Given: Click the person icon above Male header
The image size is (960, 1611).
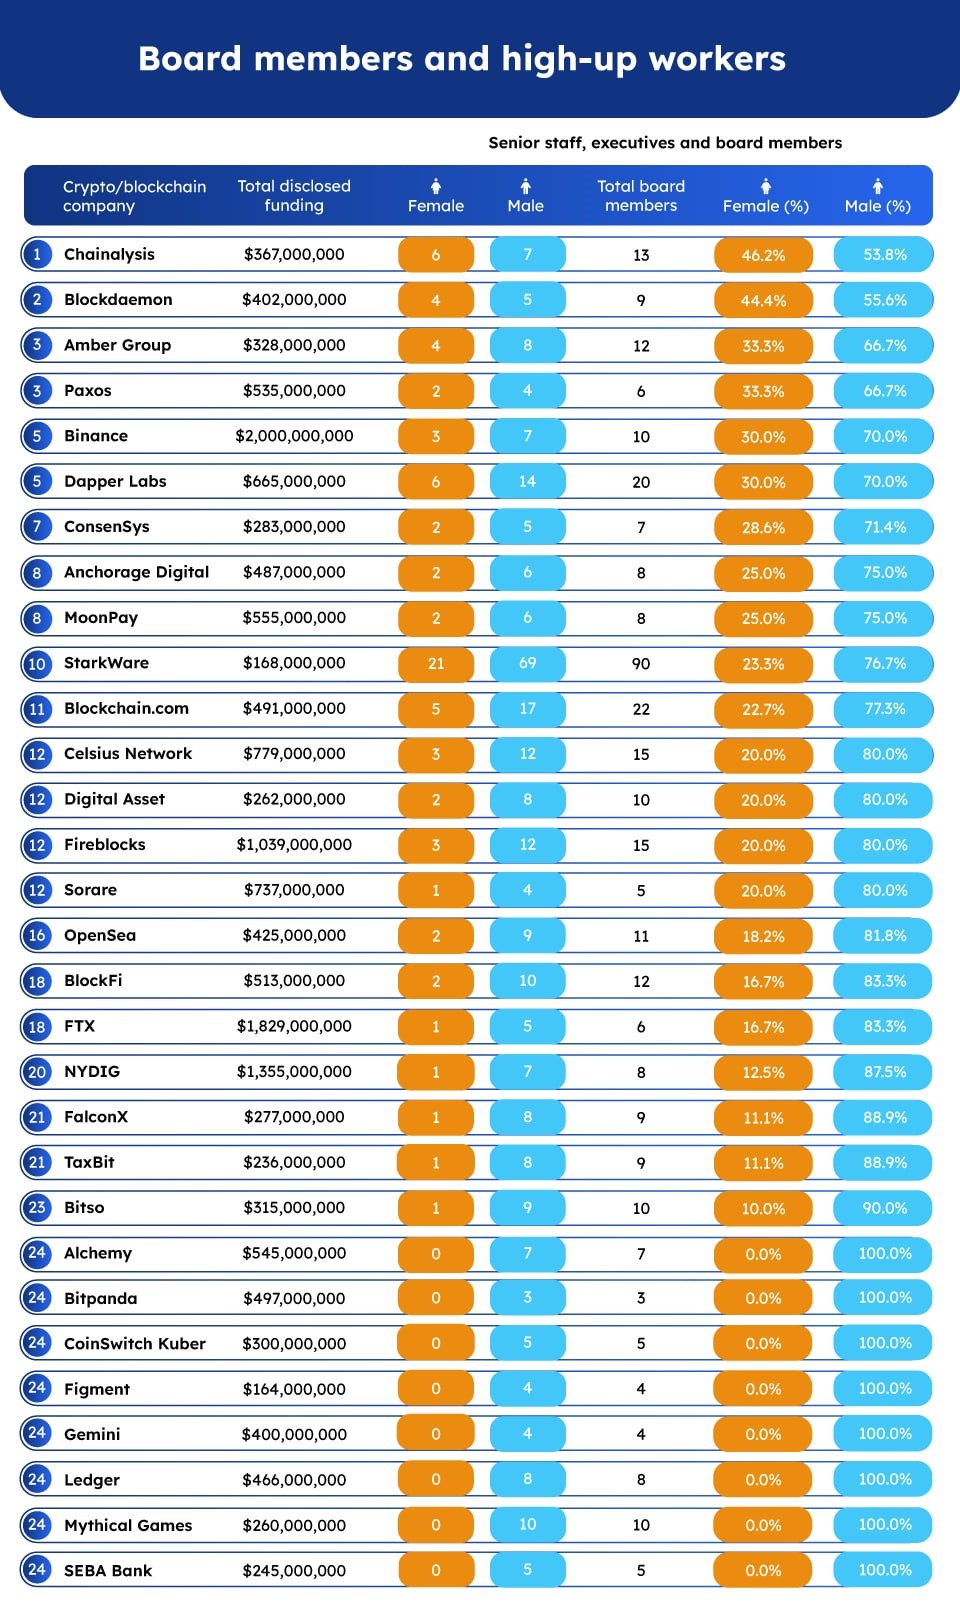Looking at the screenshot, I should point(526,186).
